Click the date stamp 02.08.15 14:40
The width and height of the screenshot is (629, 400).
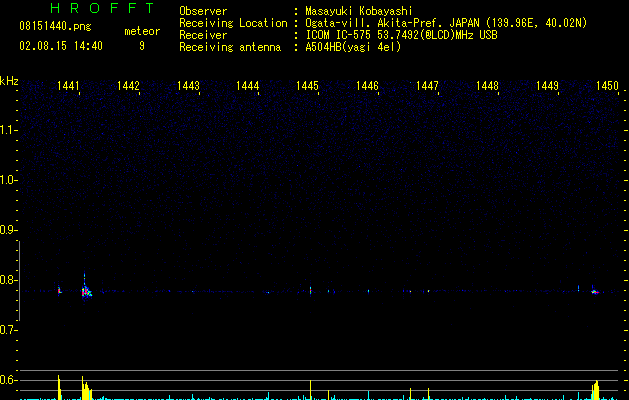[61, 46]
